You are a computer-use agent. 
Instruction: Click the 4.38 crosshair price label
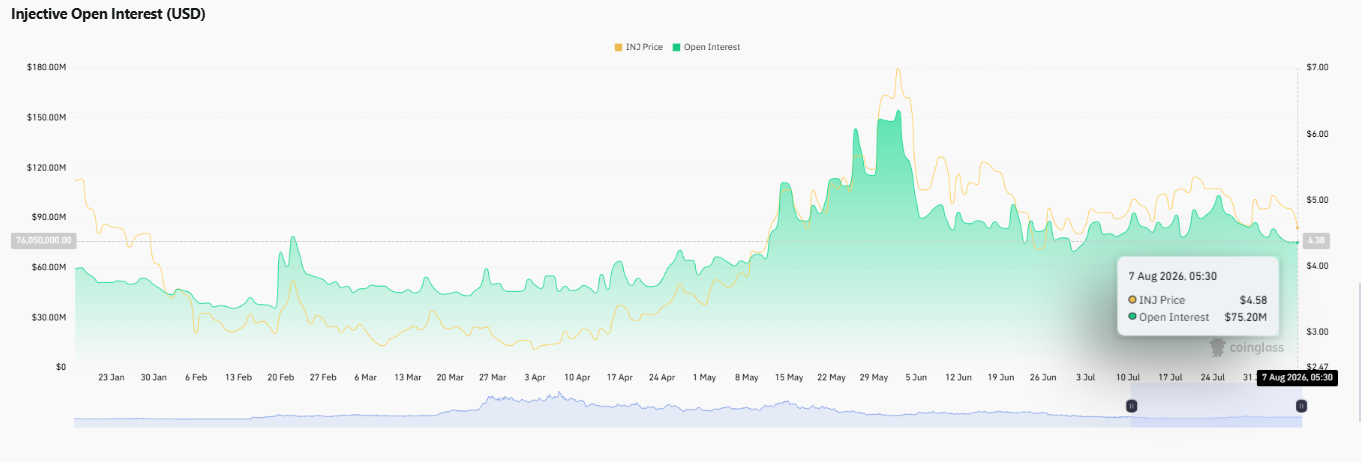point(1317,241)
